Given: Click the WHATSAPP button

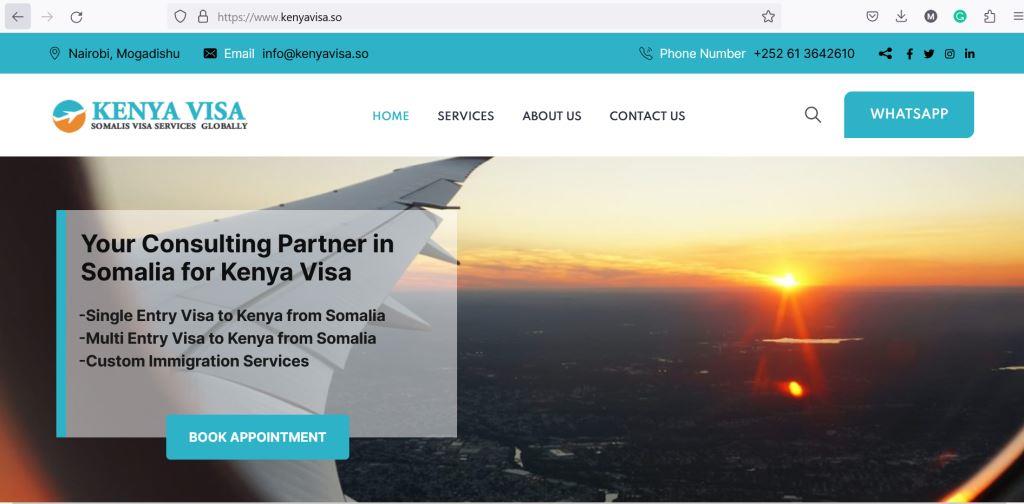Looking at the screenshot, I should (908, 114).
